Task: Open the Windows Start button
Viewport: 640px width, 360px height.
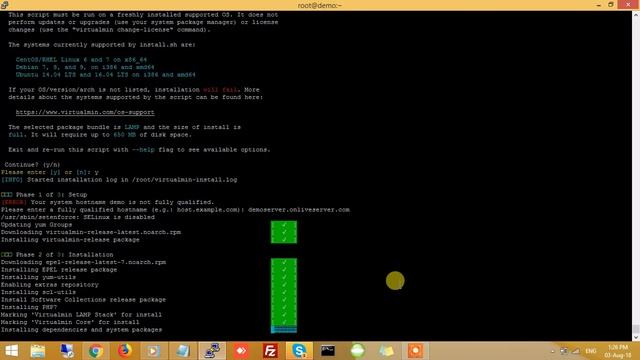Action: [11, 351]
